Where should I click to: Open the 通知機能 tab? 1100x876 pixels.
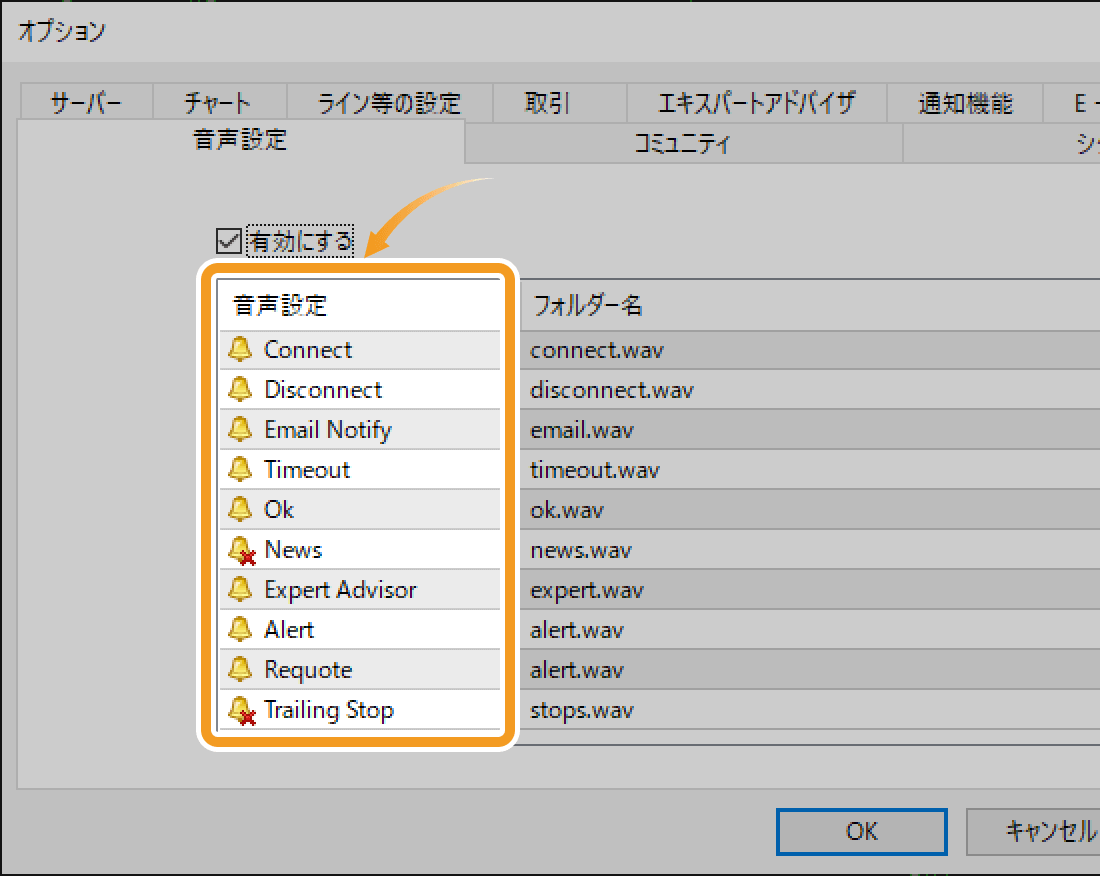(964, 101)
